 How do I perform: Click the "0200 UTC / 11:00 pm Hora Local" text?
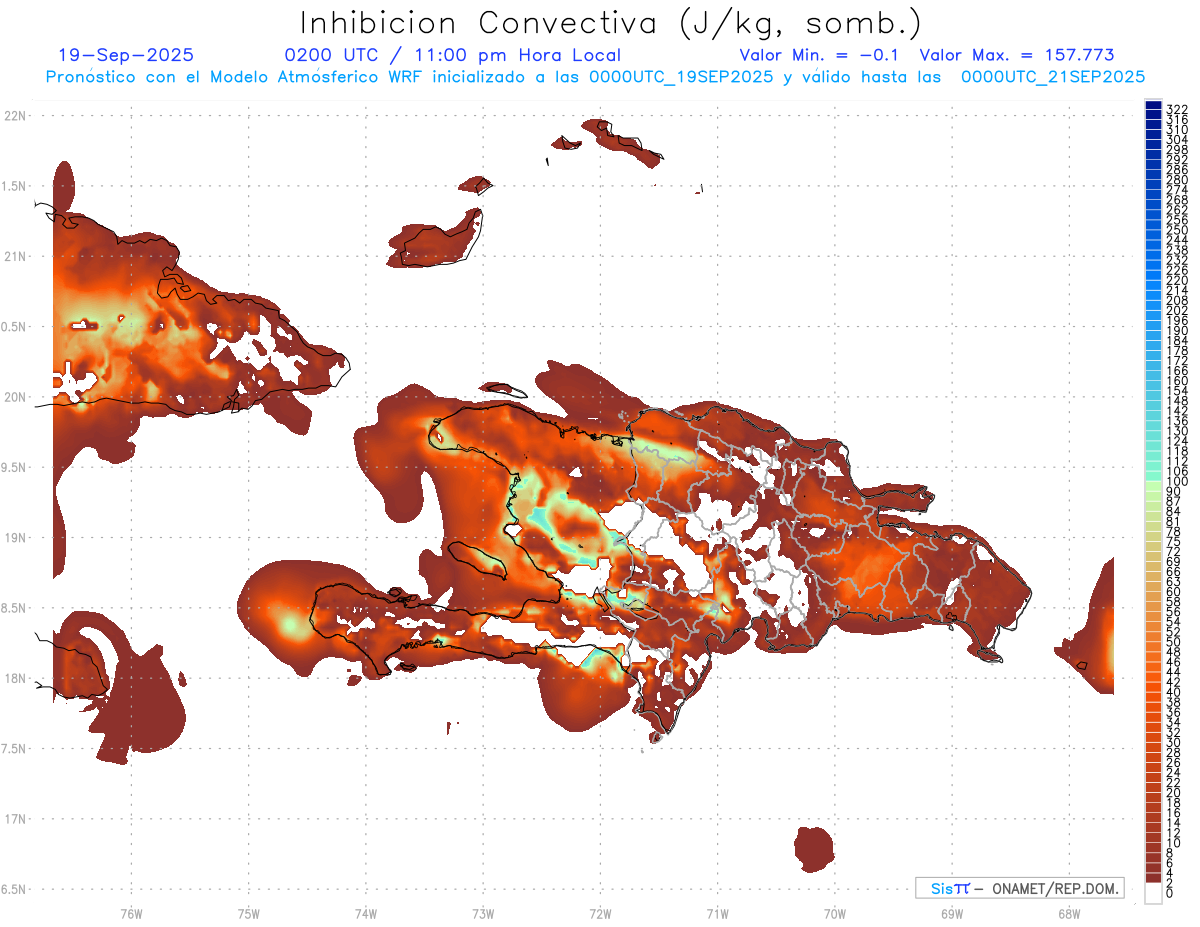pos(452,56)
